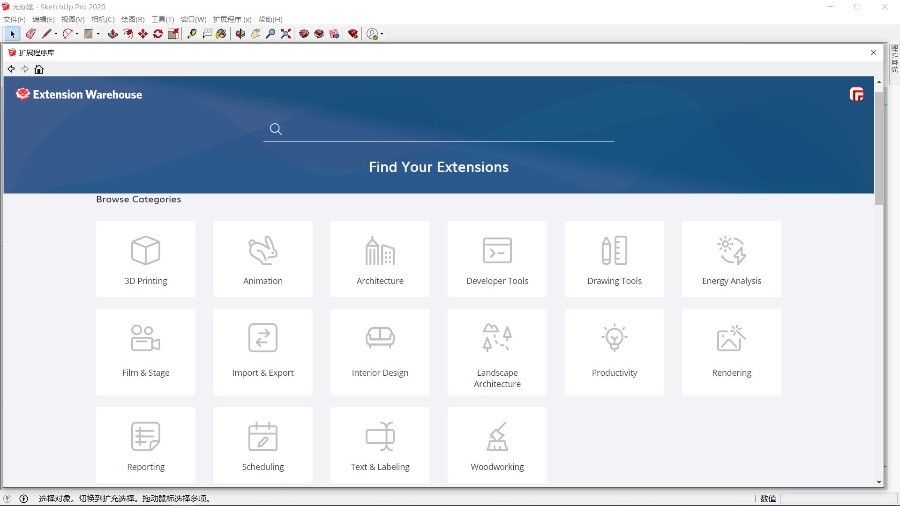Expand the line tool dropdown arrow
The width and height of the screenshot is (900, 506).
56,35
